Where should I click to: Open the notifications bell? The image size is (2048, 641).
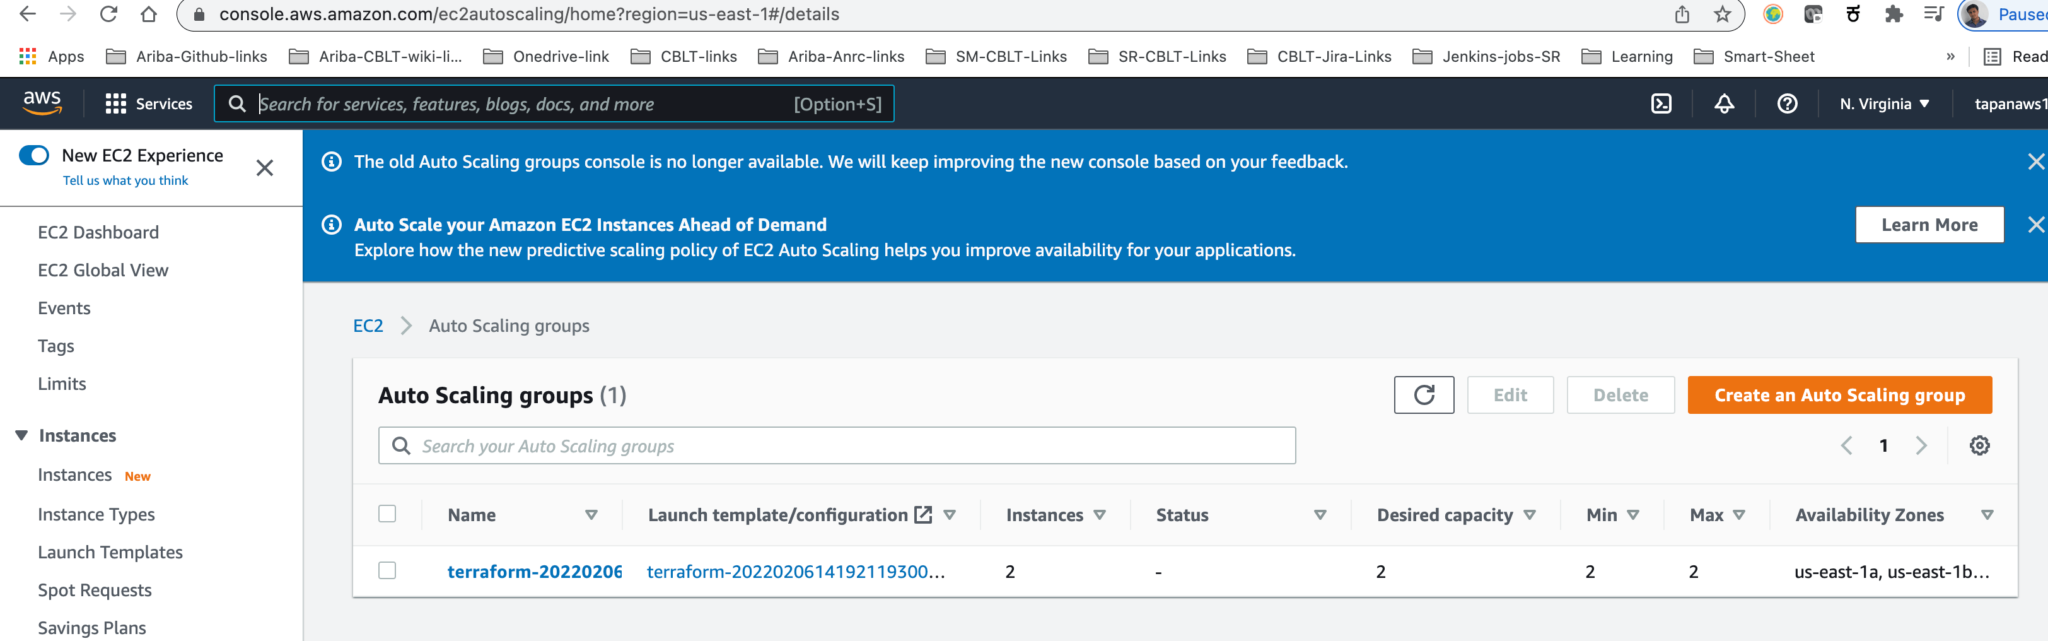(1724, 104)
